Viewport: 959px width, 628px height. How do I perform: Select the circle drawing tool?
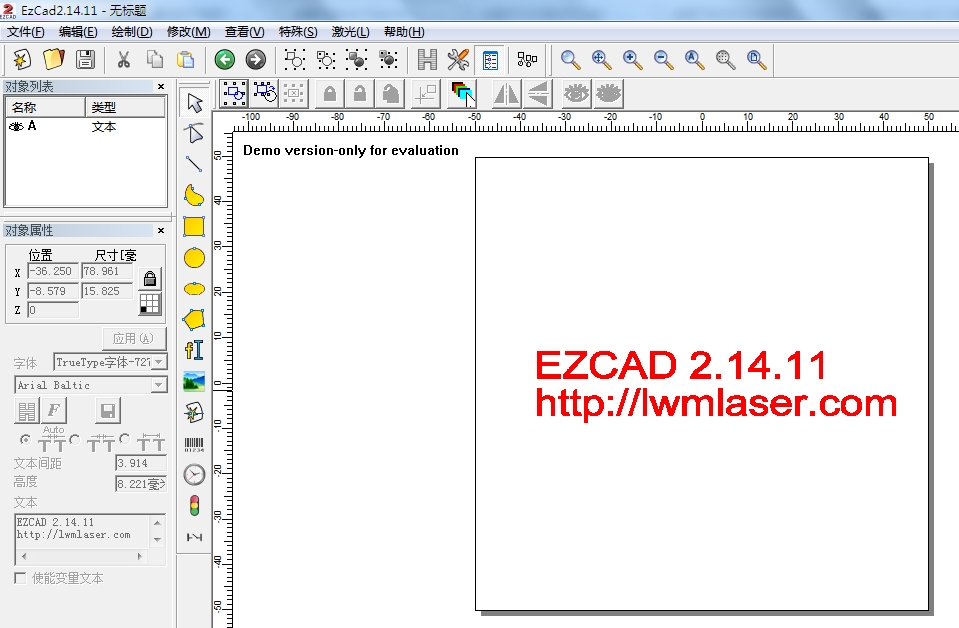[194, 257]
